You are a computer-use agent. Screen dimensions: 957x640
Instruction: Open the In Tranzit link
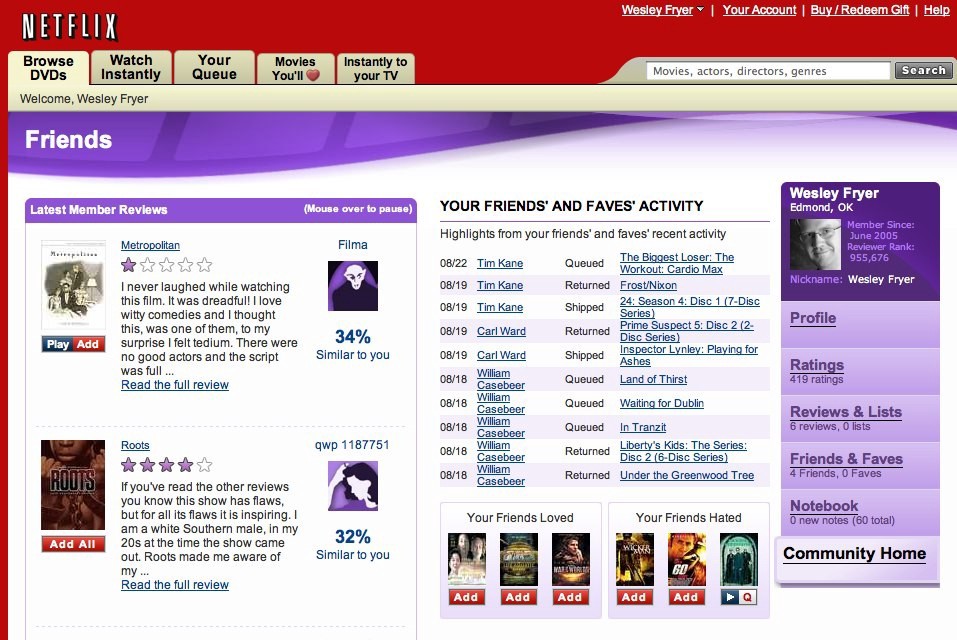click(643, 427)
